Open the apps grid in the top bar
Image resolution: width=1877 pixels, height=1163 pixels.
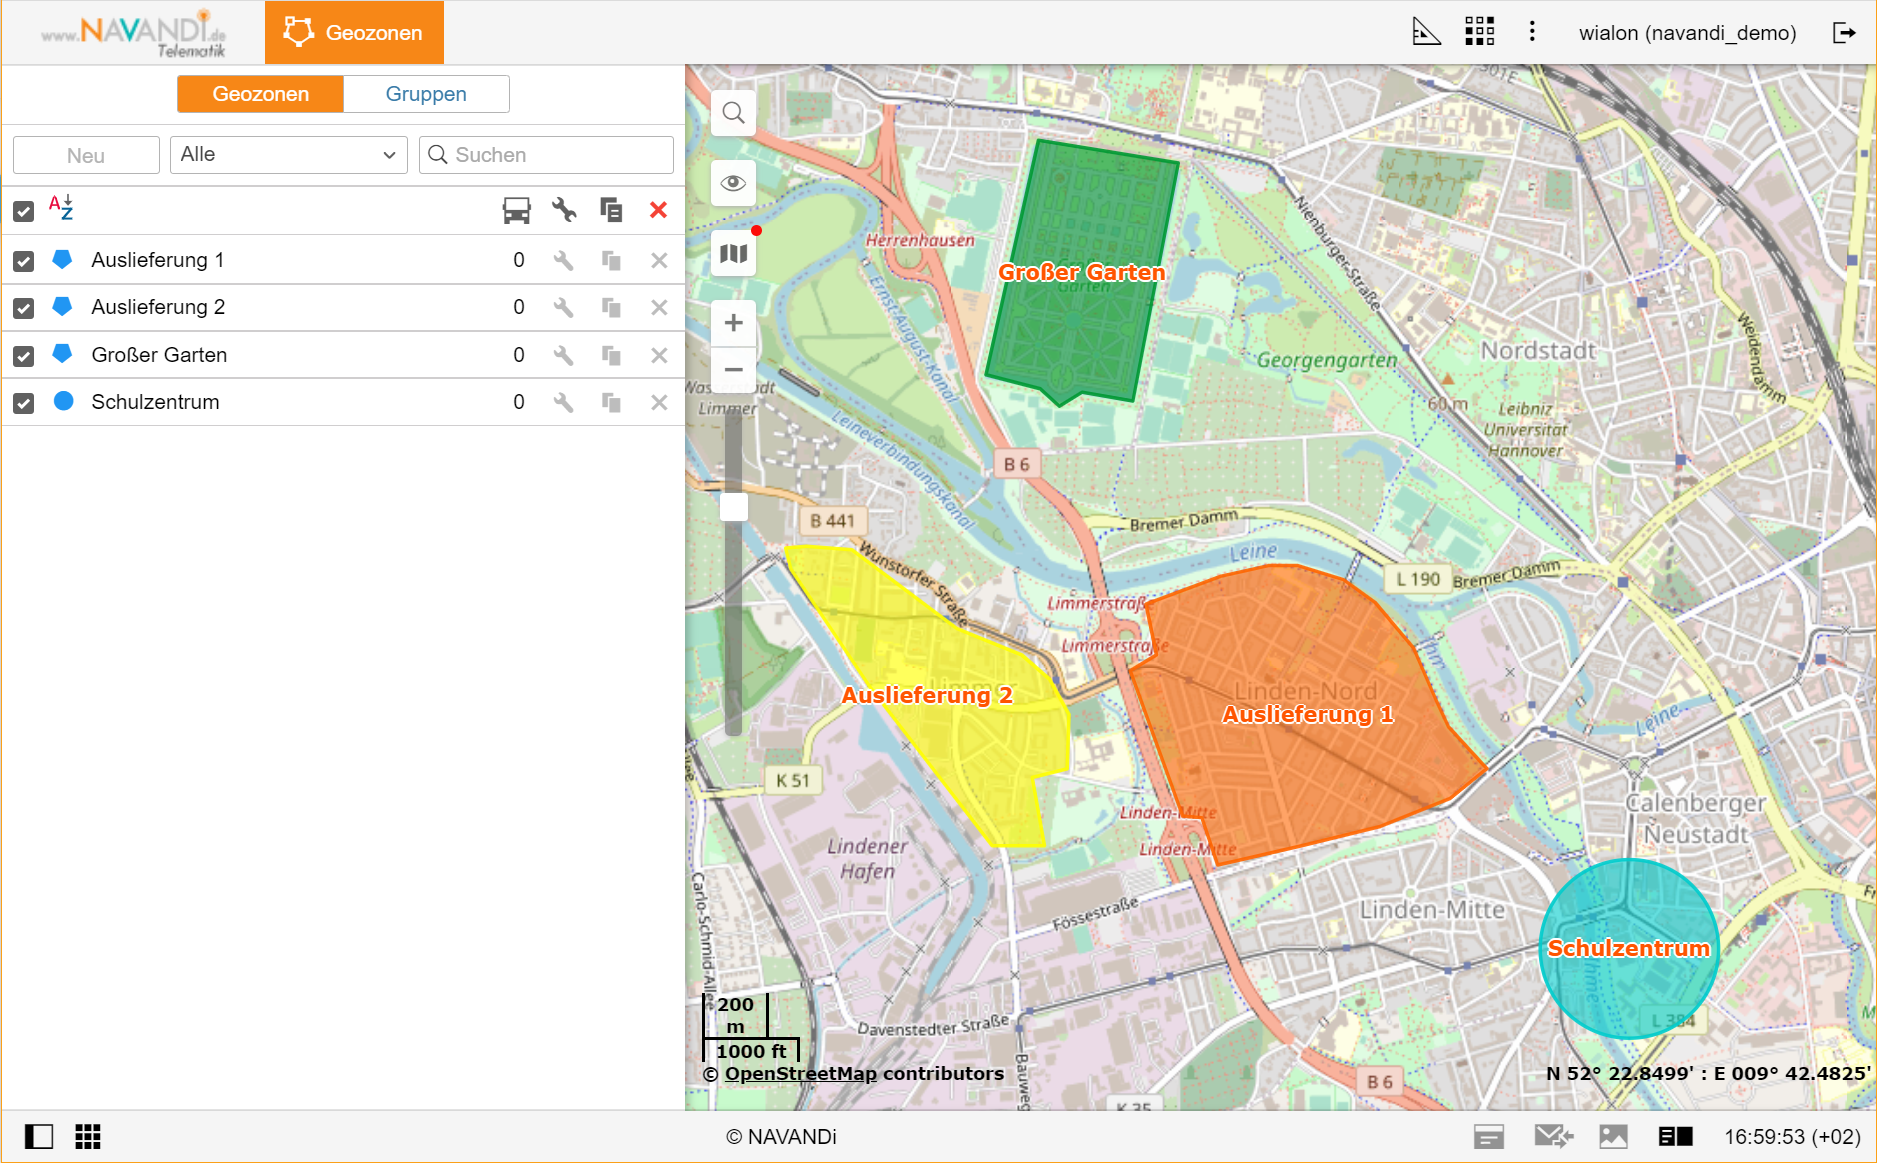tap(1479, 32)
